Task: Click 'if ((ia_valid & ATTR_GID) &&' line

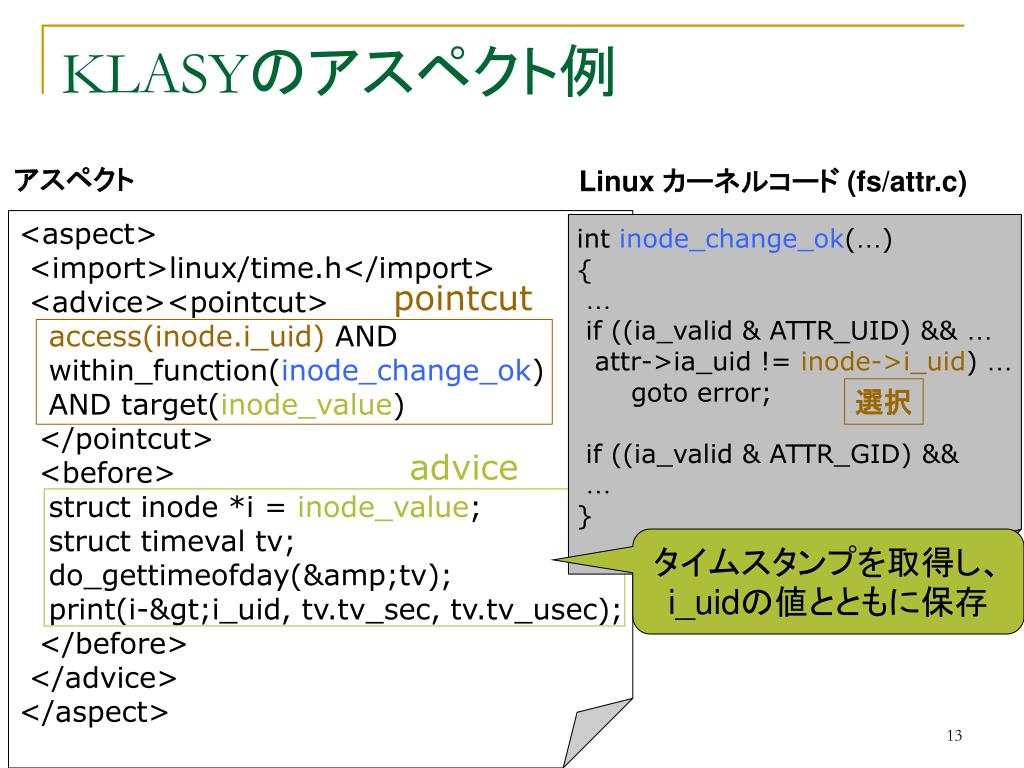Action: tap(773, 454)
